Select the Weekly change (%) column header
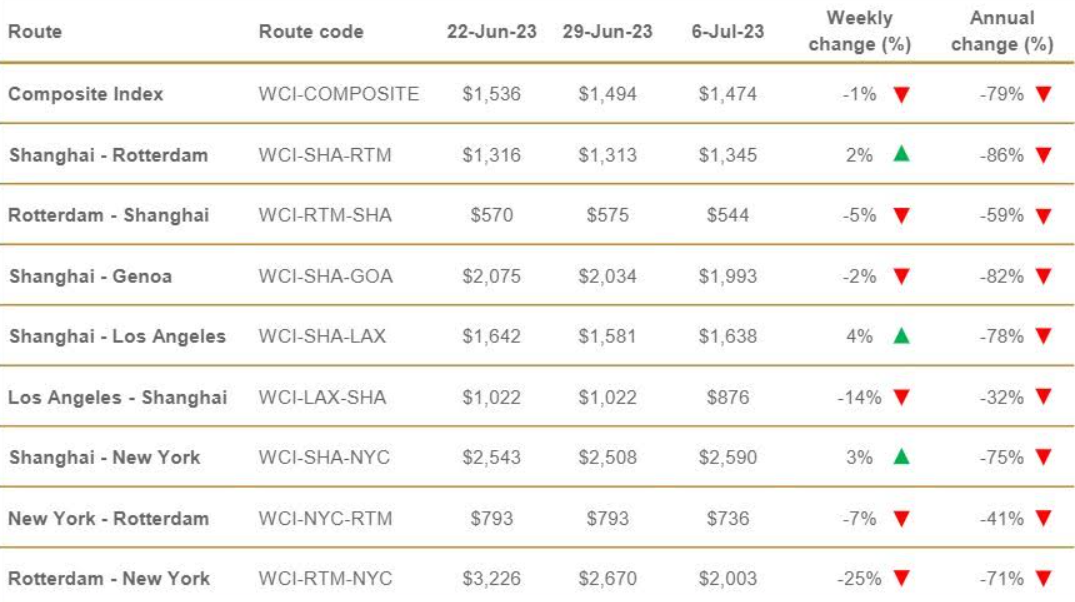This screenshot has height=602, width=1075. pos(860,31)
